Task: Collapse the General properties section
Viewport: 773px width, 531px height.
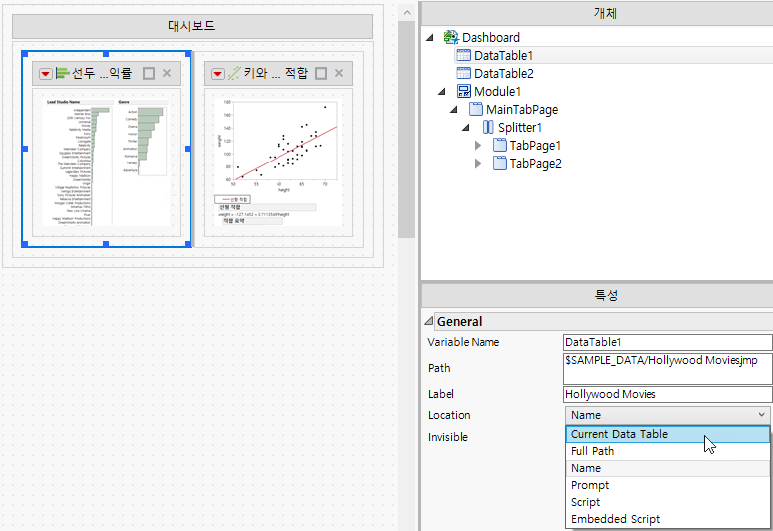Action: (x=429, y=322)
